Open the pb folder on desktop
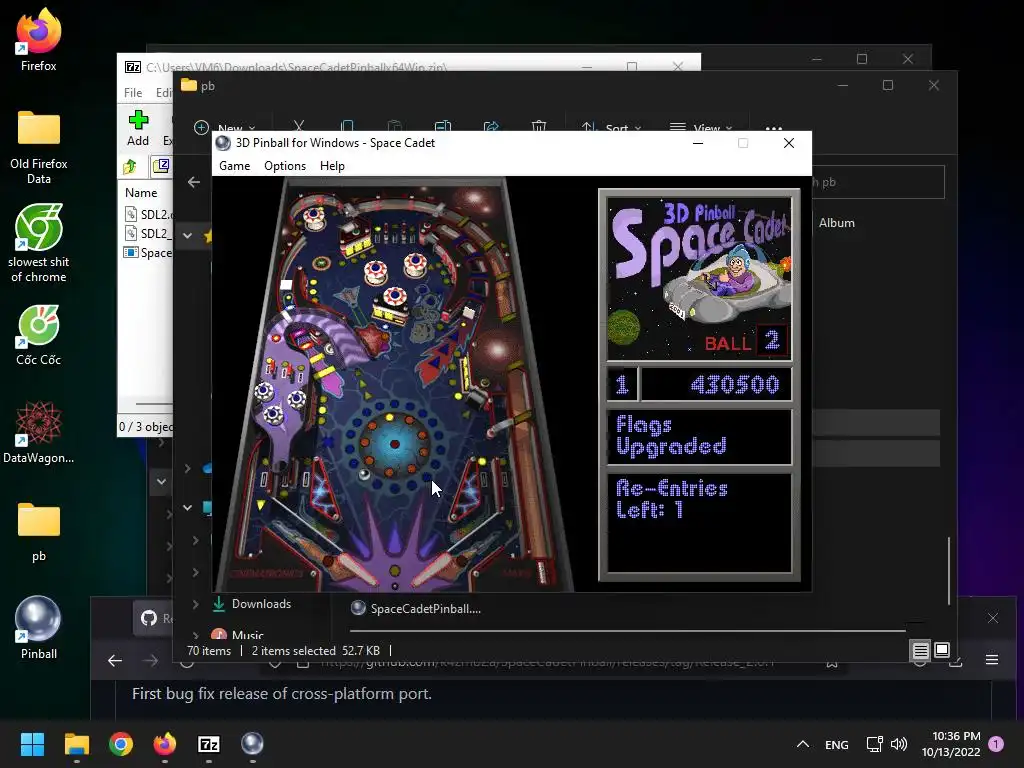 pyautogui.click(x=39, y=532)
